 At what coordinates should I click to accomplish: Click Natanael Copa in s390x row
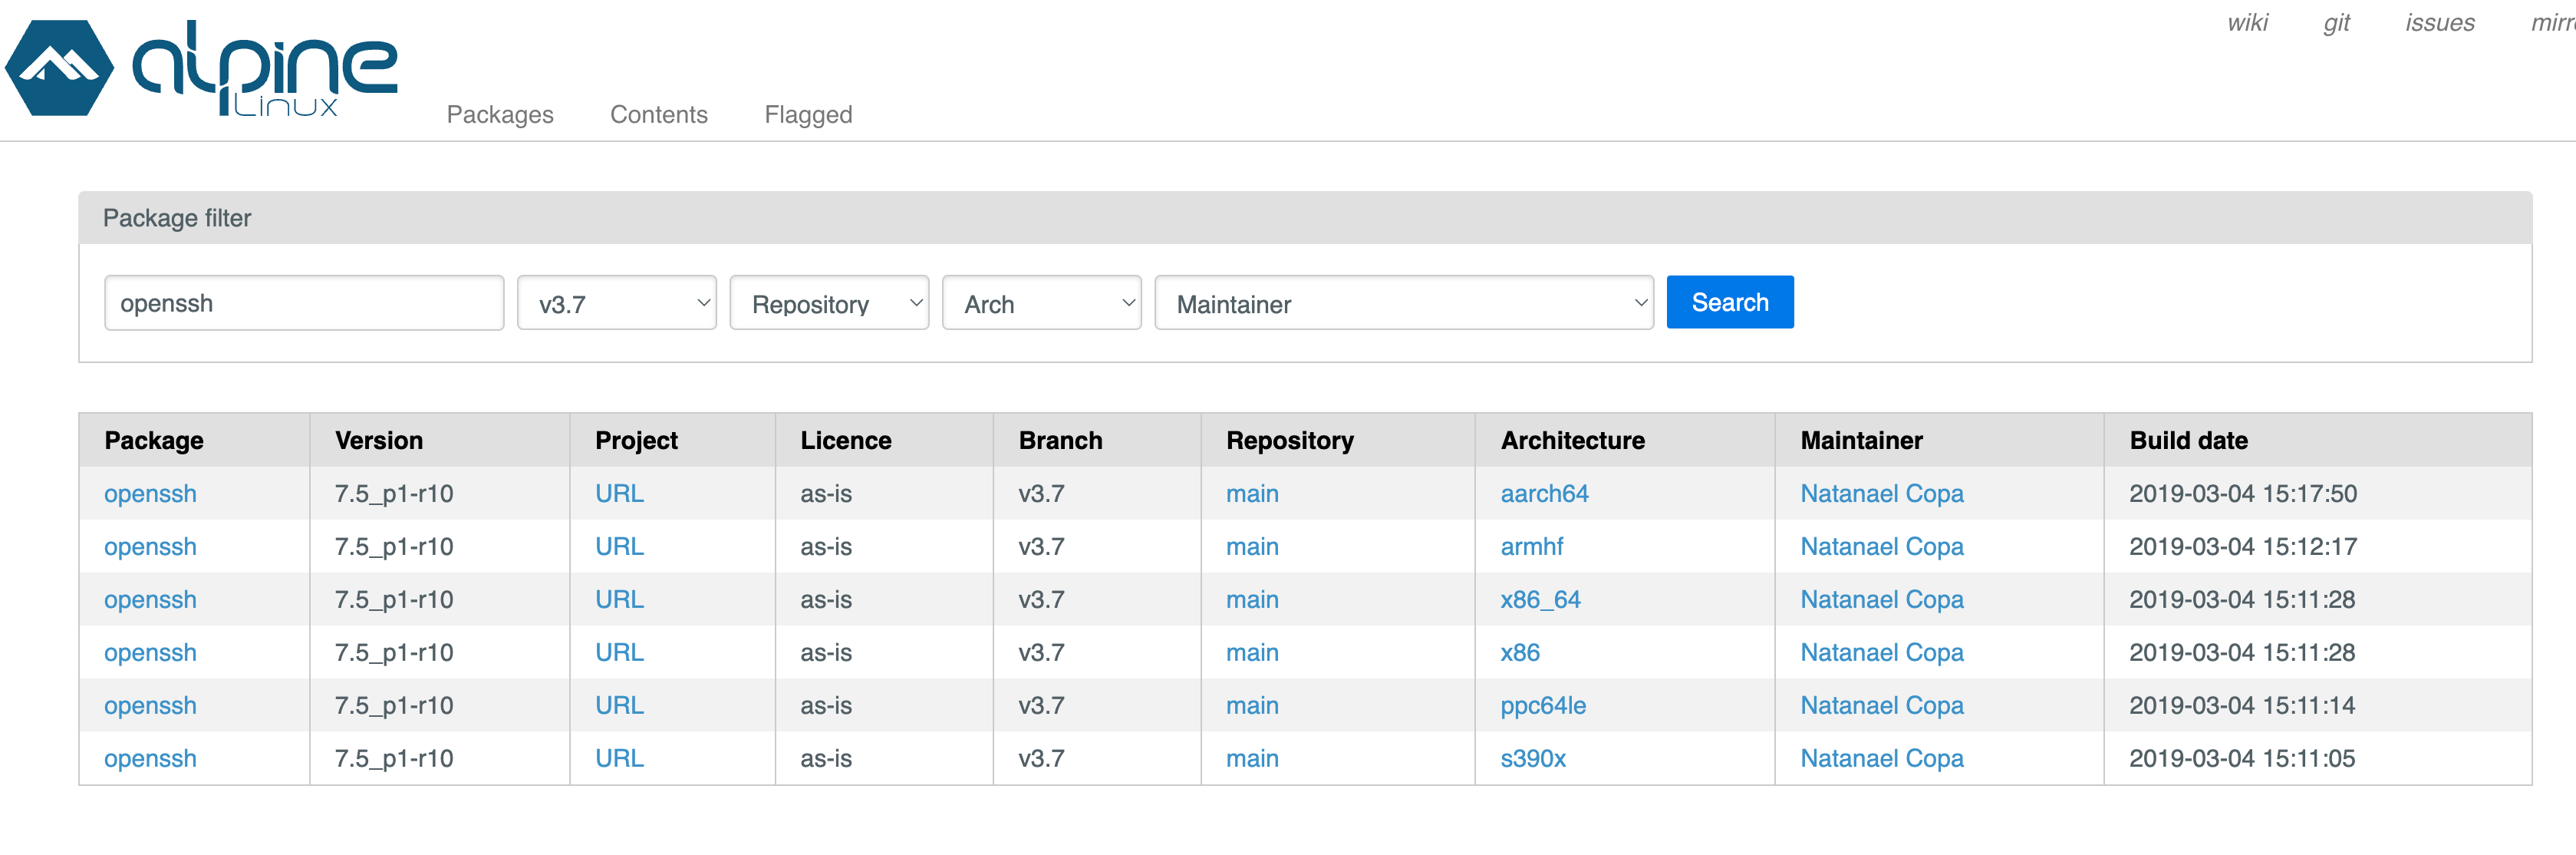click(1881, 759)
